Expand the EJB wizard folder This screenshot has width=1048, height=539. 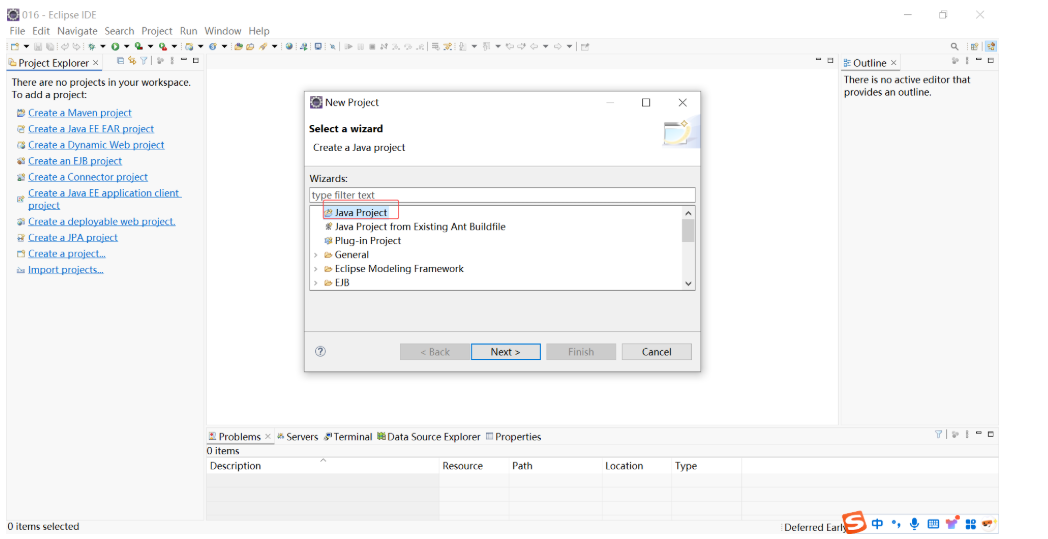(316, 283)
